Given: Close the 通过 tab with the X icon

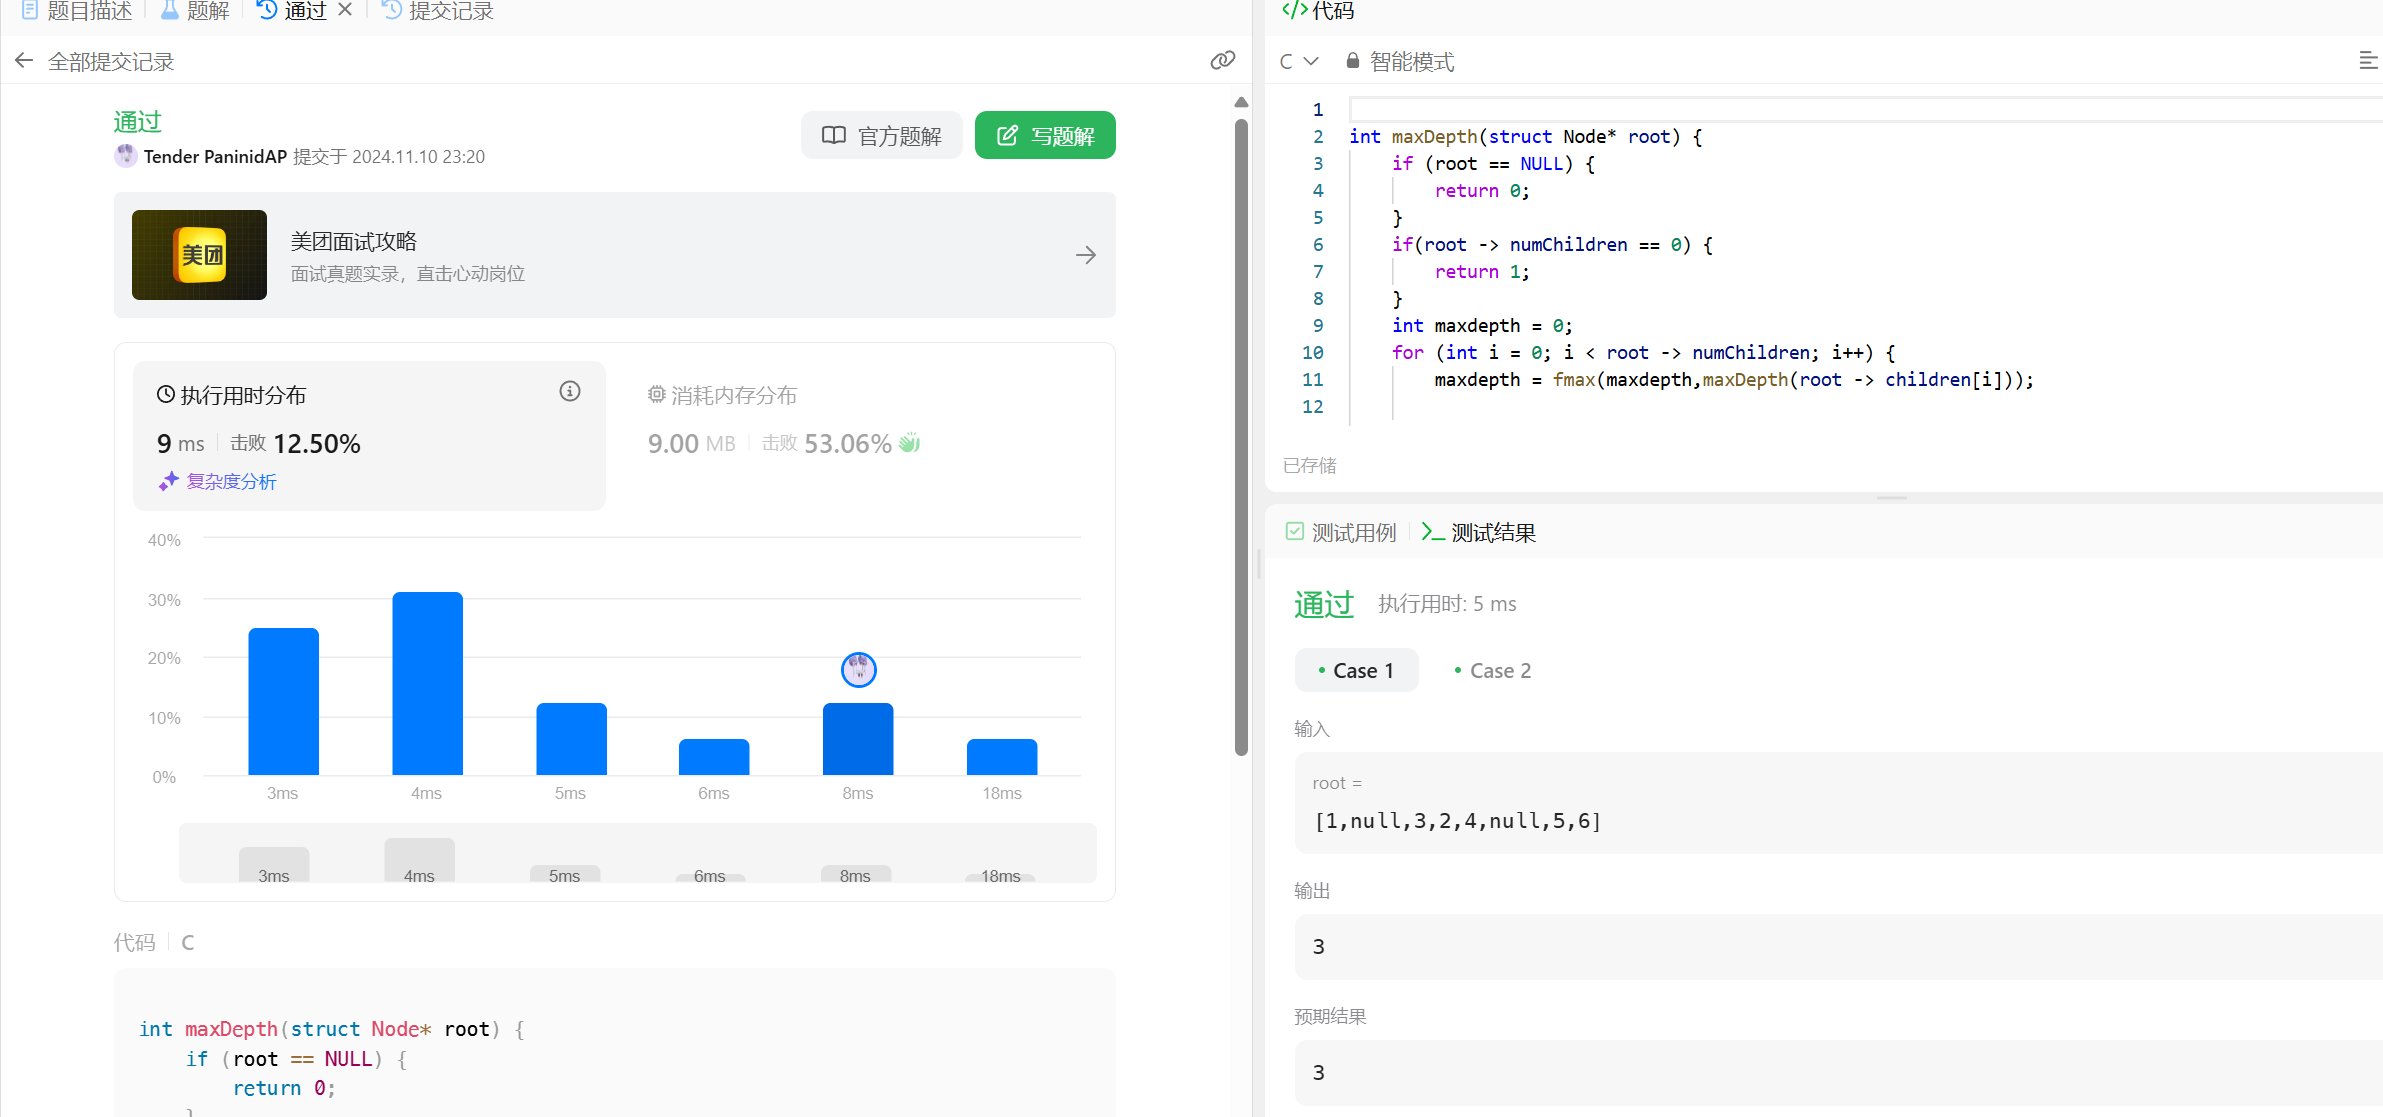Looking at the screenshot, I should pyautogui.click(x=345, y=10).
